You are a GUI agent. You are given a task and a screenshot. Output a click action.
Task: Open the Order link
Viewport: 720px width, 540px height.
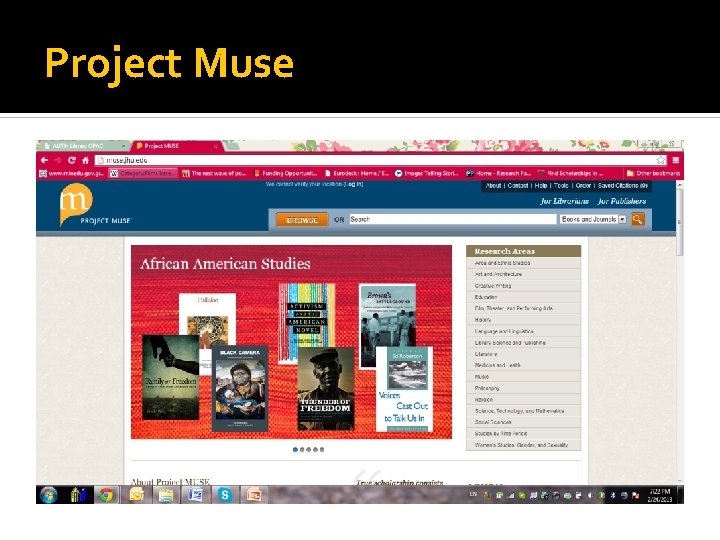583,186
